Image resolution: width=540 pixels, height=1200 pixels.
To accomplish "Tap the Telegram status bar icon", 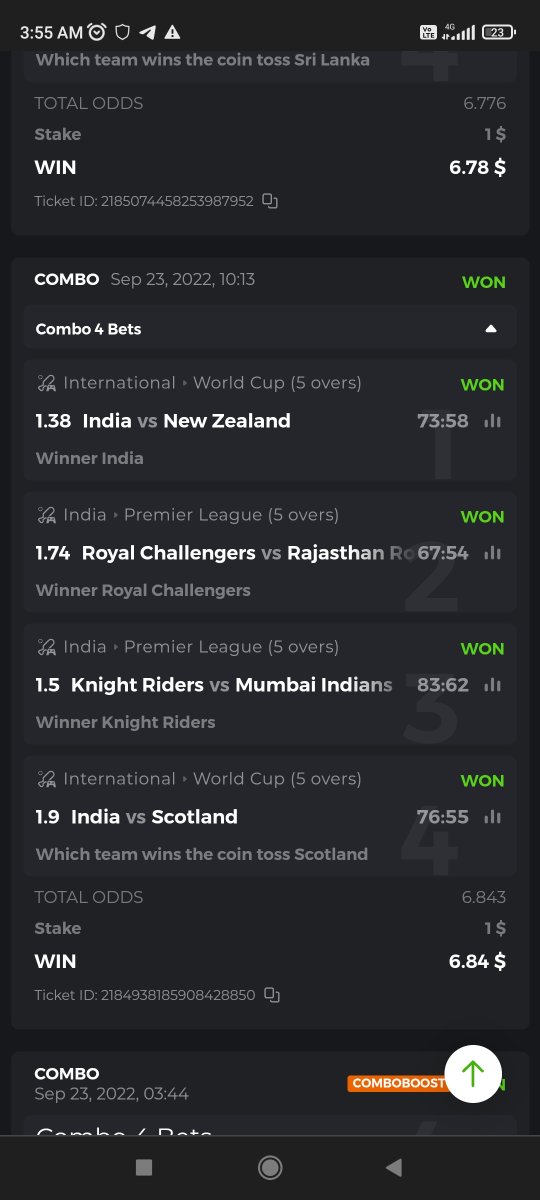I will click(x=148, y=32).
